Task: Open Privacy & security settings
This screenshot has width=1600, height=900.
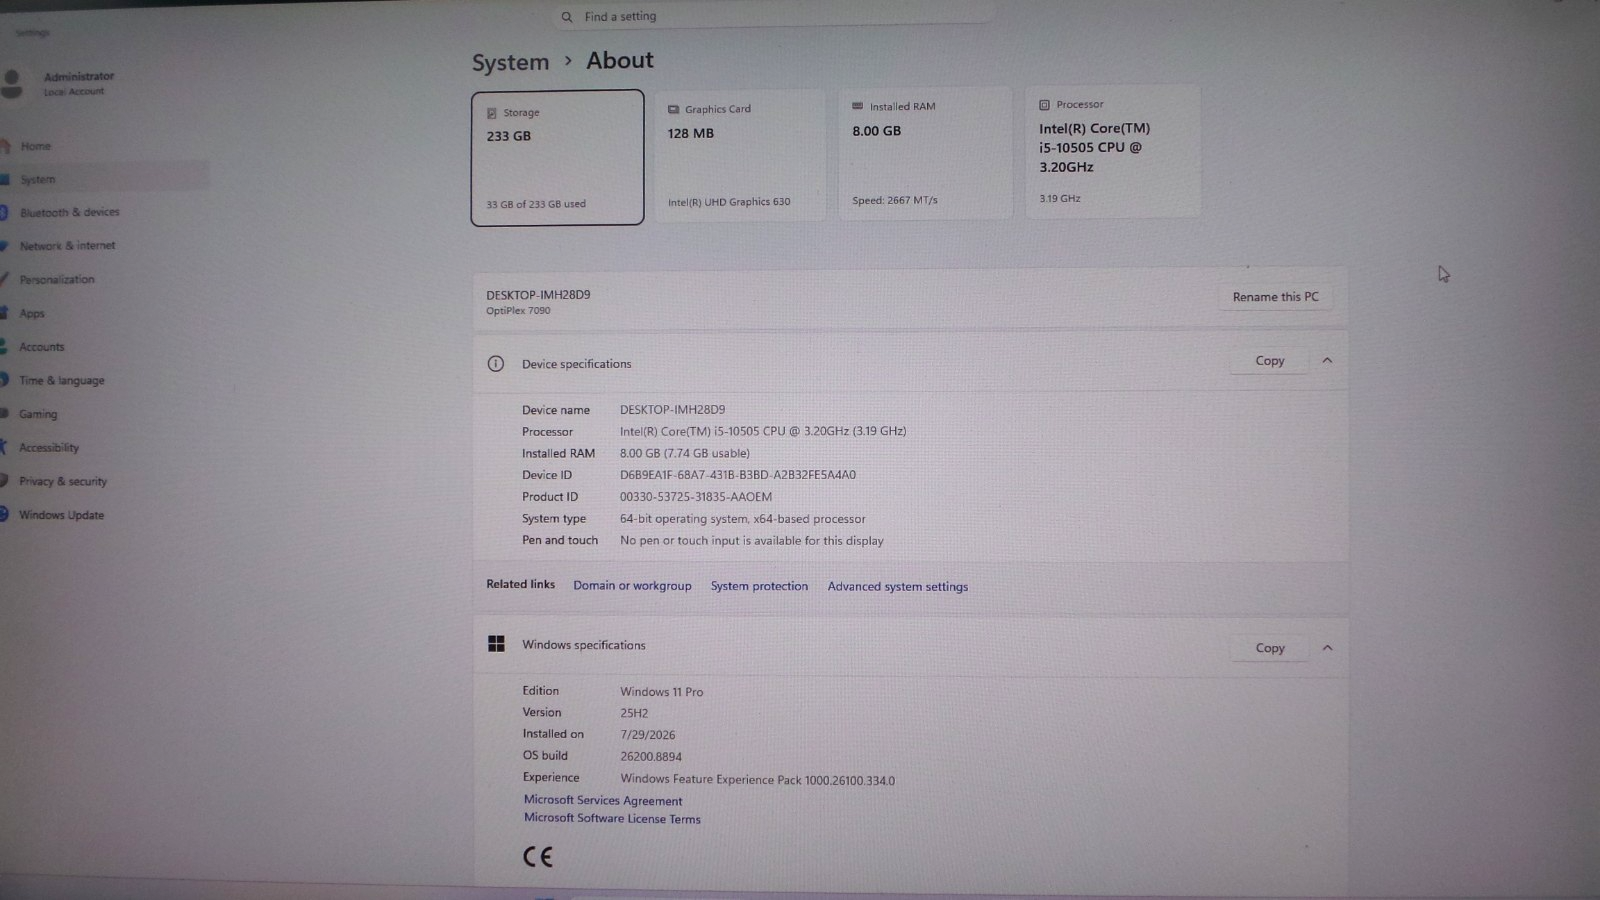Action: (63, 482)
